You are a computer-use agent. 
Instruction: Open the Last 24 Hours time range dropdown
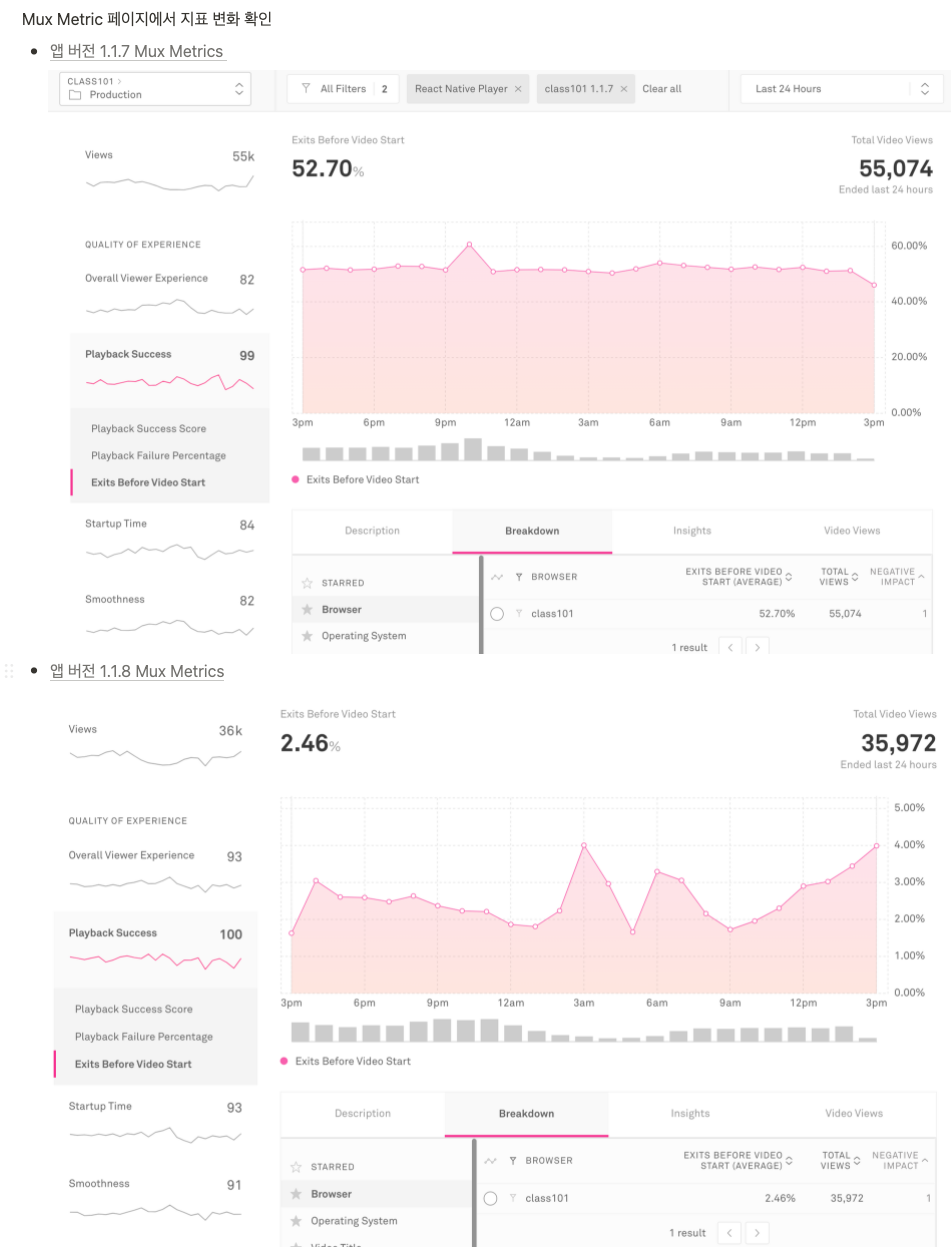(842, 89)
